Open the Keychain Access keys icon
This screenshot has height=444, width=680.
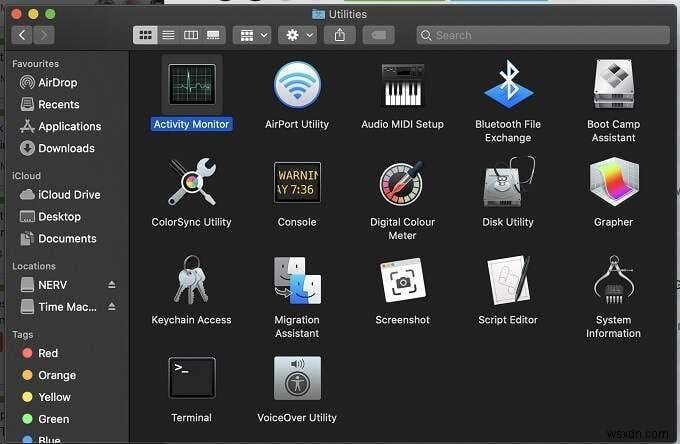[191, 280]
